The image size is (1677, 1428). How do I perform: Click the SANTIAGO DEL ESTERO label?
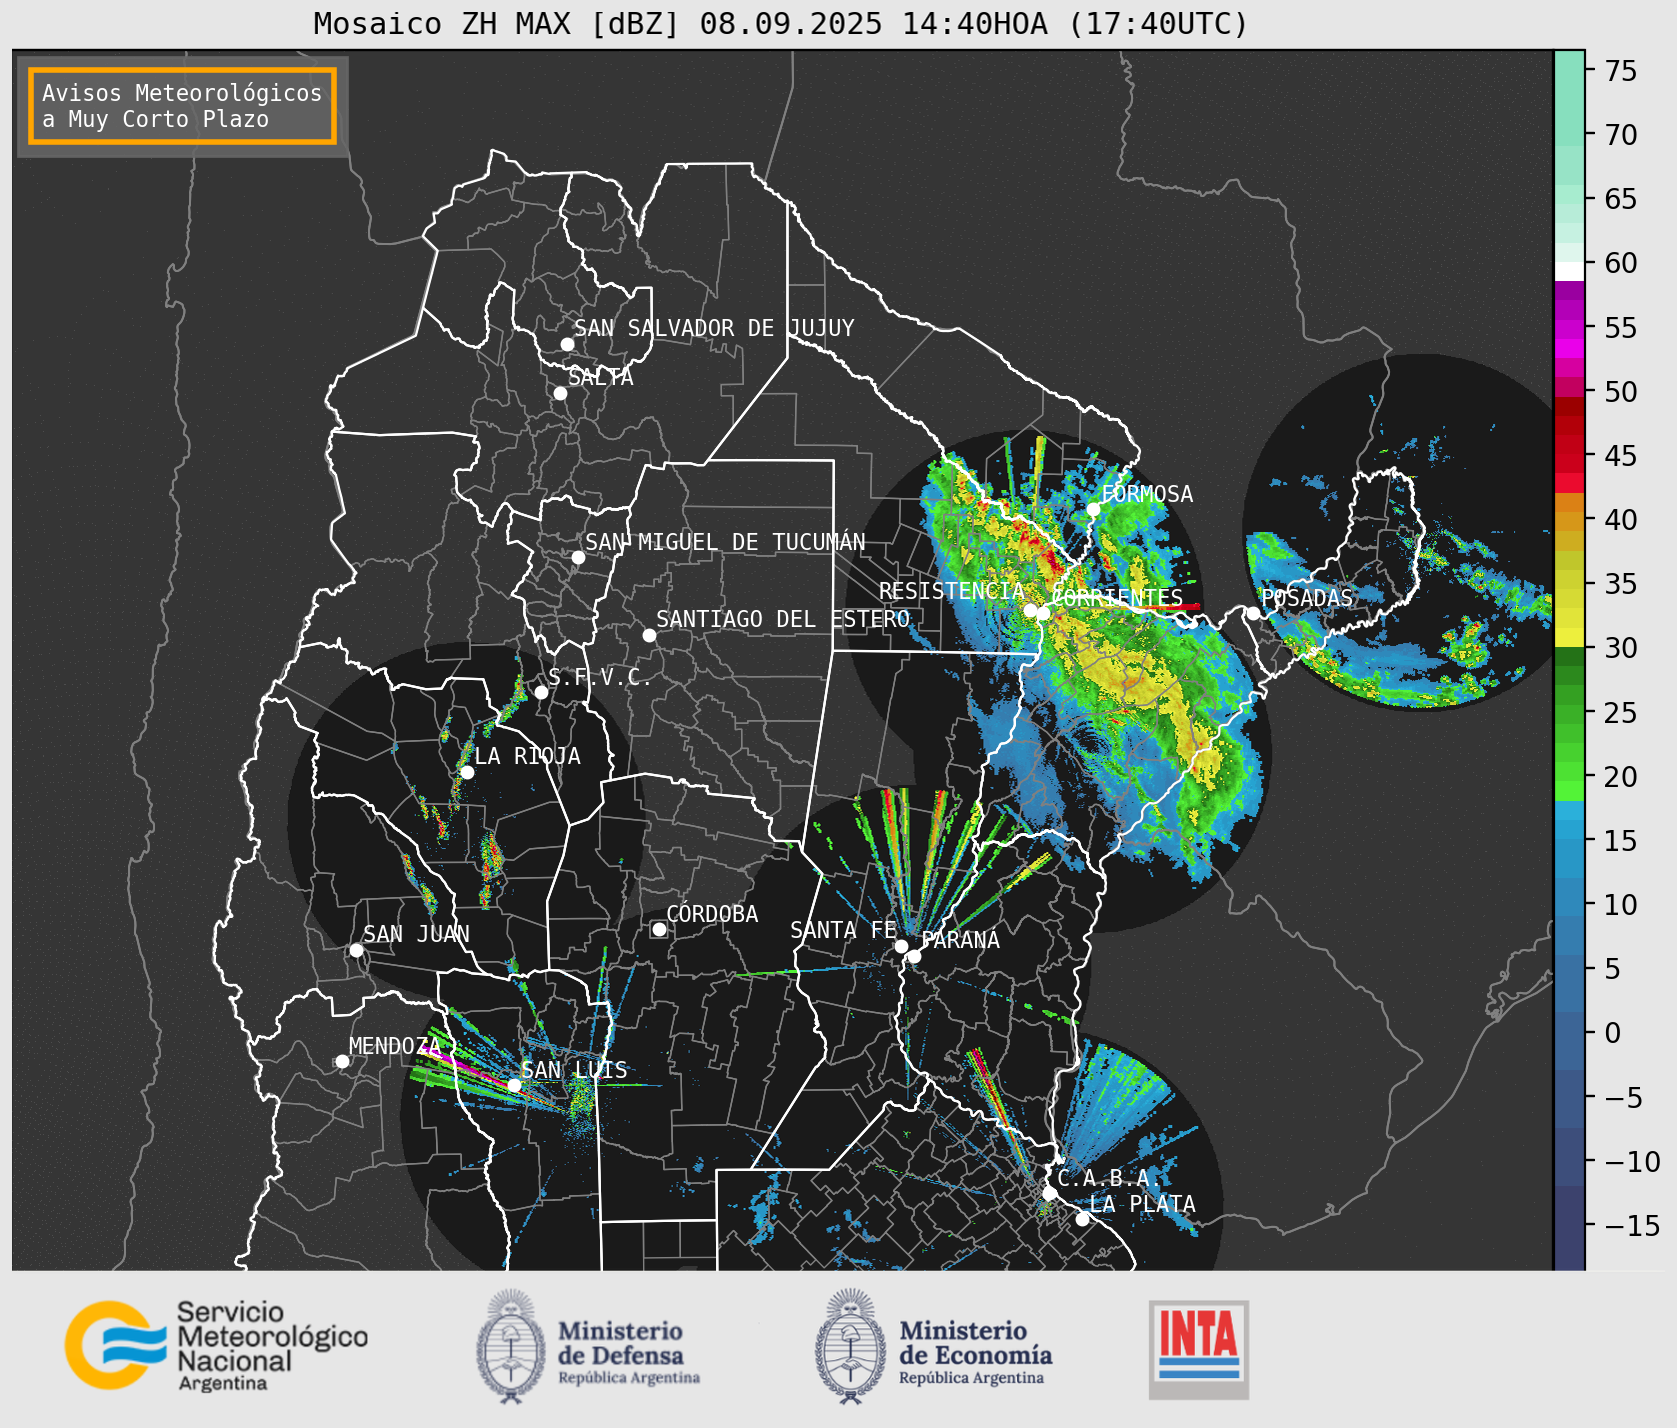click(783, 619)
